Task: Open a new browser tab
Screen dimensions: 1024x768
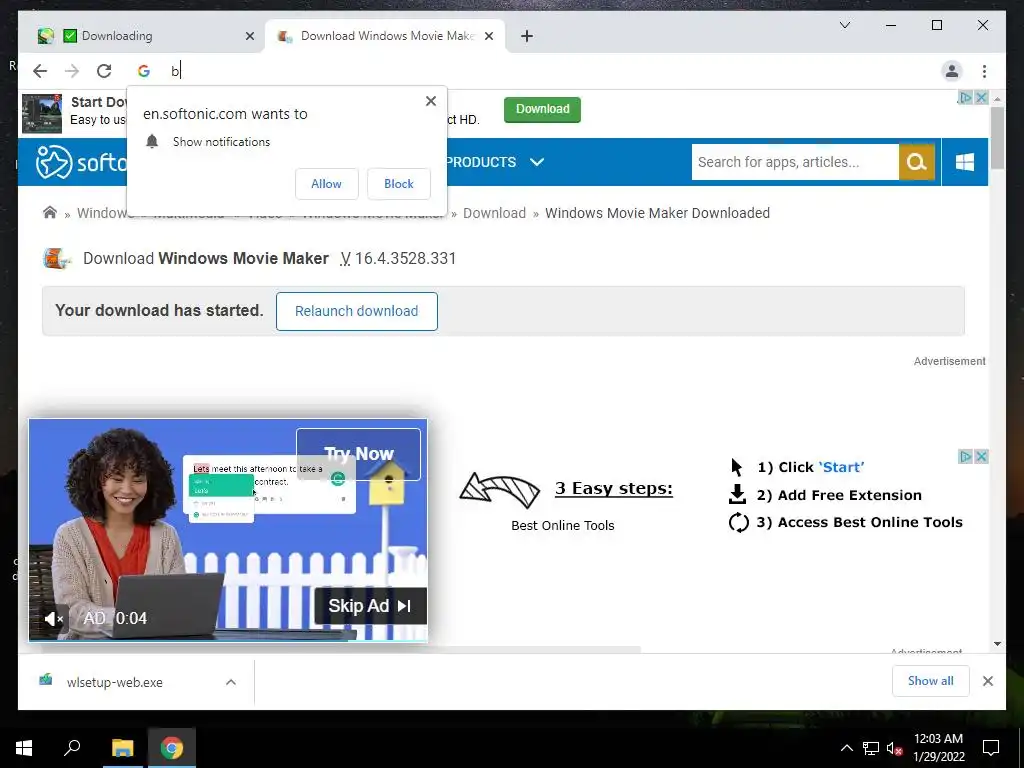Action: [x=527, y=36]
